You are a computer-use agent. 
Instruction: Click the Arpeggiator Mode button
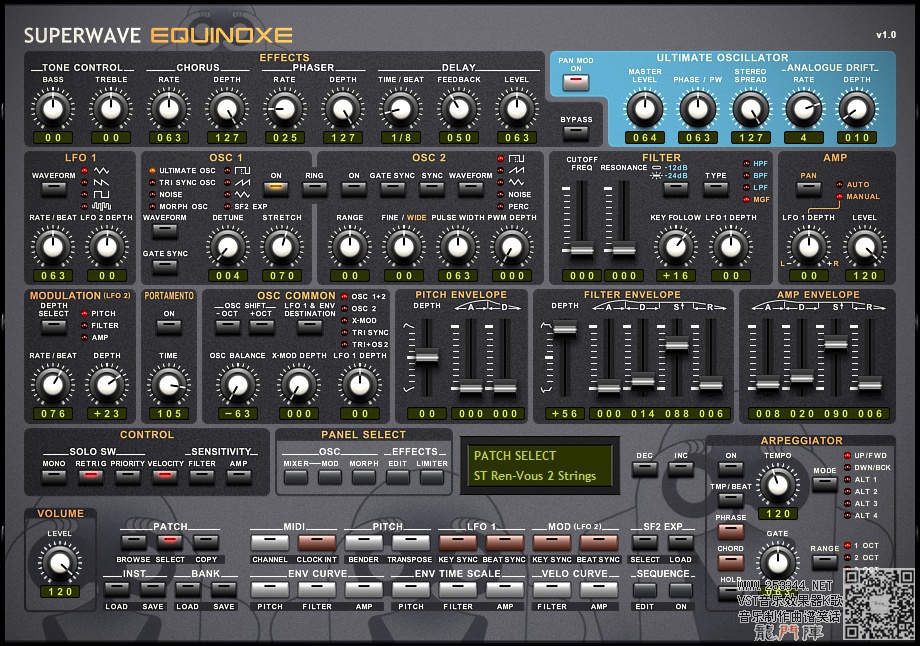(824, 483)
